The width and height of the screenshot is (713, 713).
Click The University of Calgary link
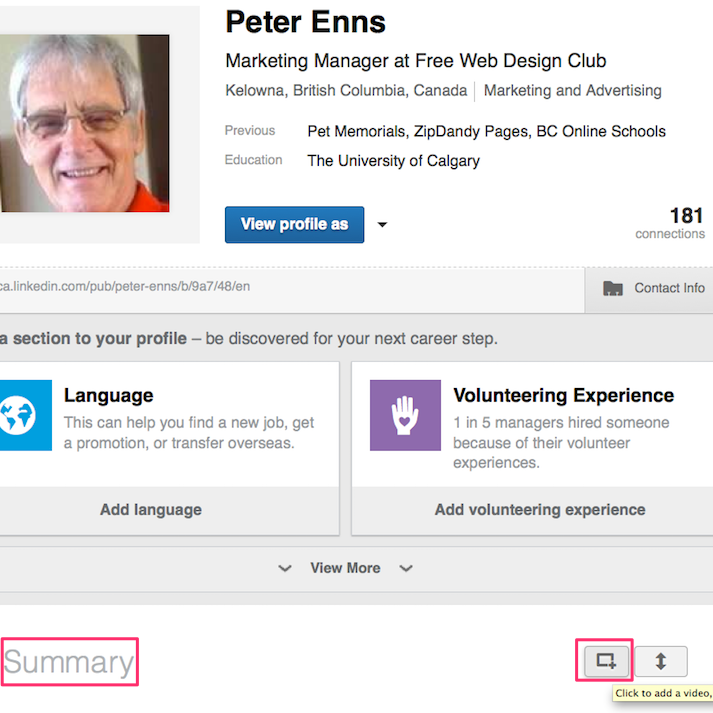tap(393, 161)
